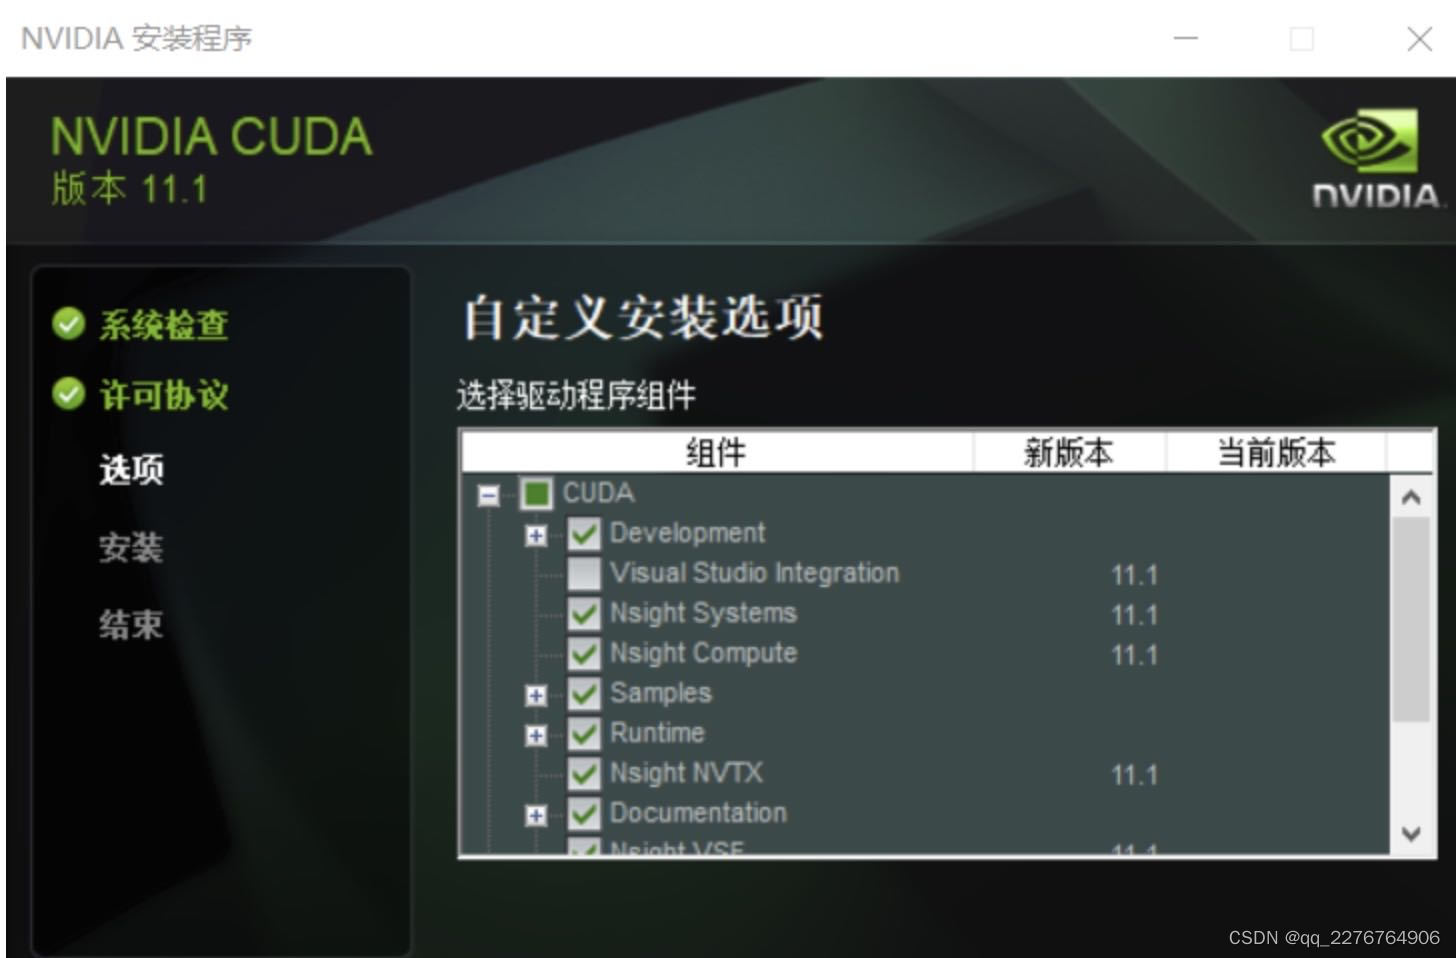This screenshot has width=1456, height=958.
Task: Select the Samples row label
Action: point(661,693)
